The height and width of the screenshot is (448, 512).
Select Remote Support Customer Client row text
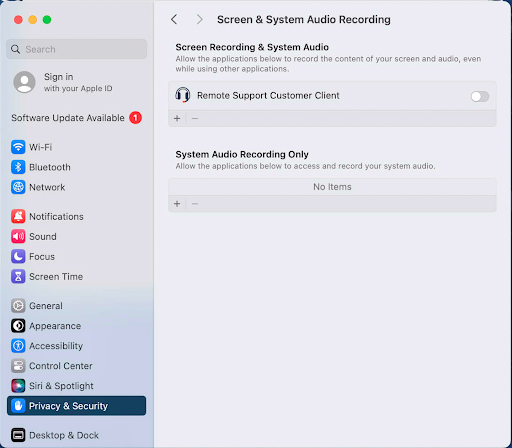pyautogui.click(x=268, y=95)
